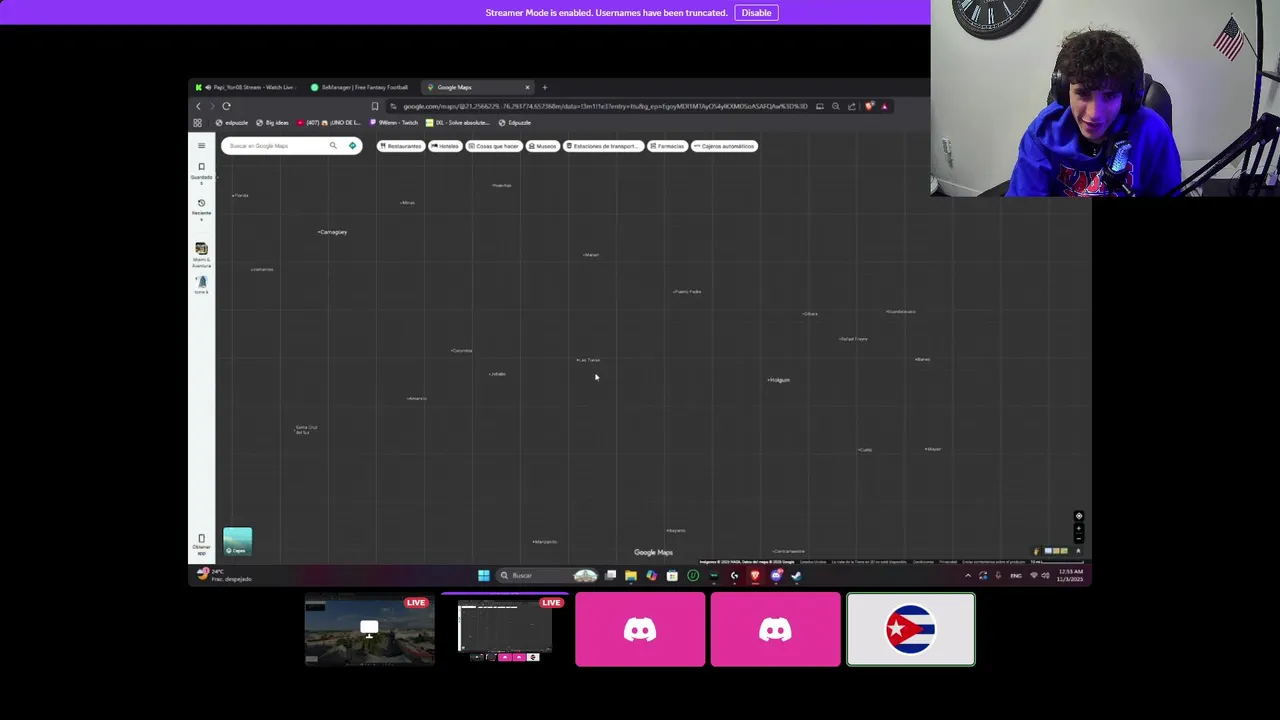This screenshot has width=1280, height=720.
Task: Click the Santa Cruz del Sur label
Action: point(306,430)
